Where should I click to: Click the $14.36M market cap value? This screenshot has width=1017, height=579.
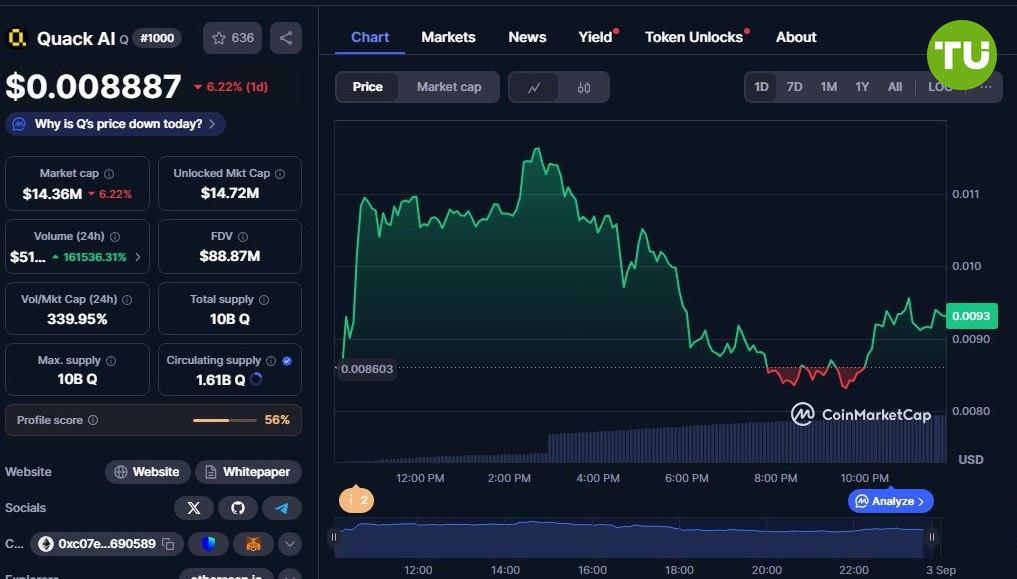click(x=52, y=193)
